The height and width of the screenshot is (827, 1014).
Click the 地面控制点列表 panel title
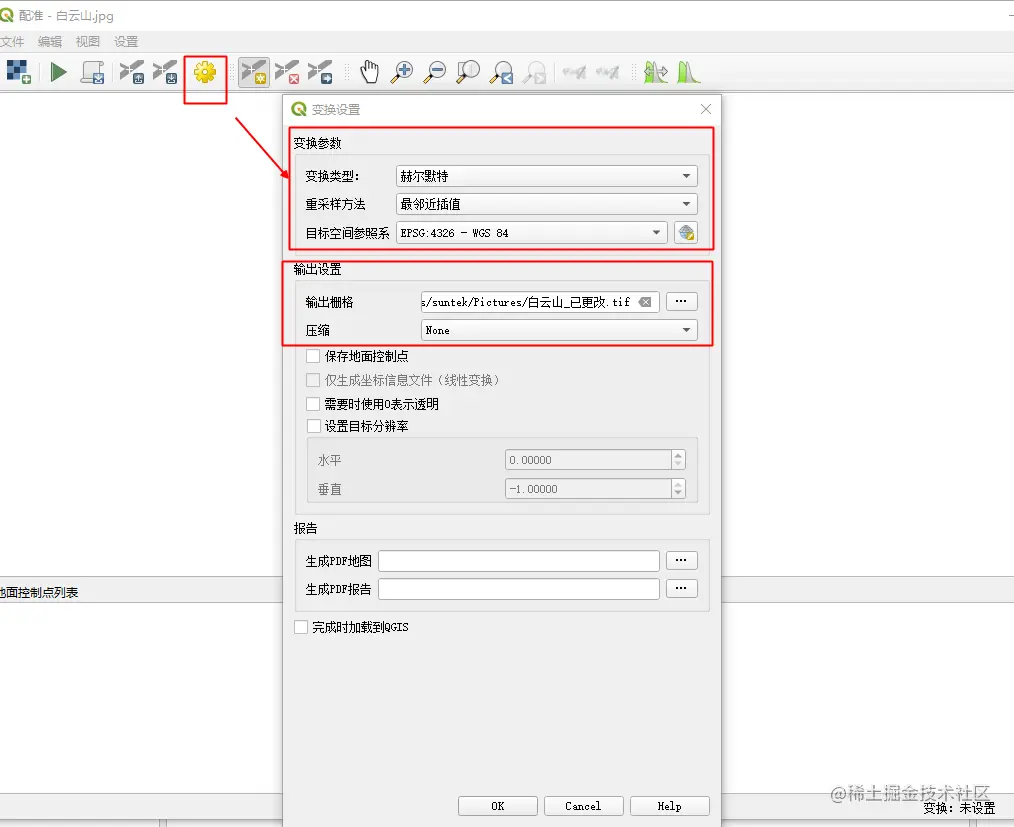point(39,592)
